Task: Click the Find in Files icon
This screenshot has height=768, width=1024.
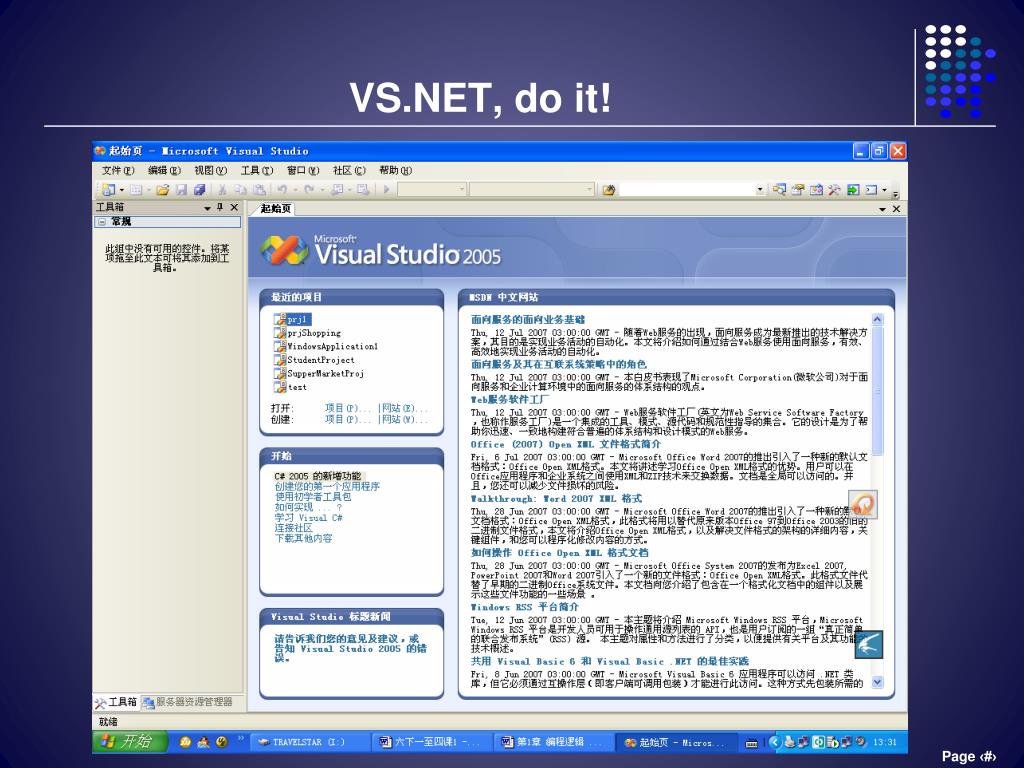Action: click(x=609, y=190)
